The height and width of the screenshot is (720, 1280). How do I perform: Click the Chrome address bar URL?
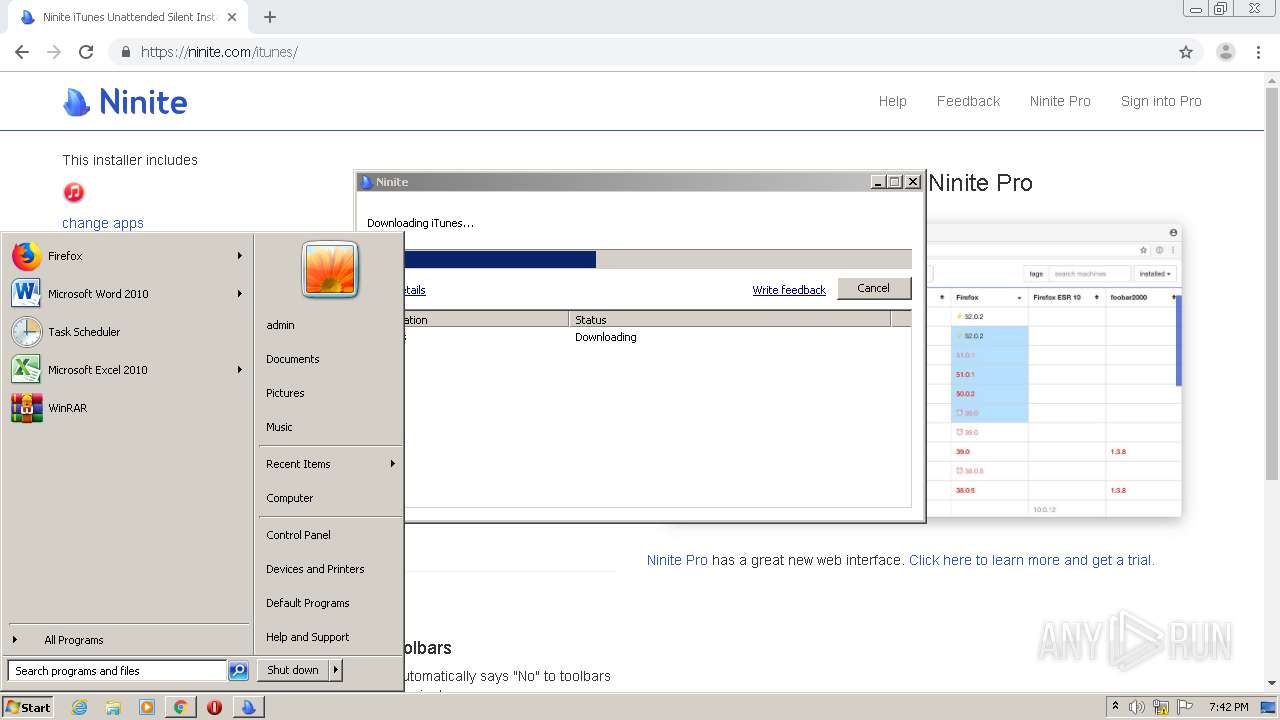[x=219, y=52]
